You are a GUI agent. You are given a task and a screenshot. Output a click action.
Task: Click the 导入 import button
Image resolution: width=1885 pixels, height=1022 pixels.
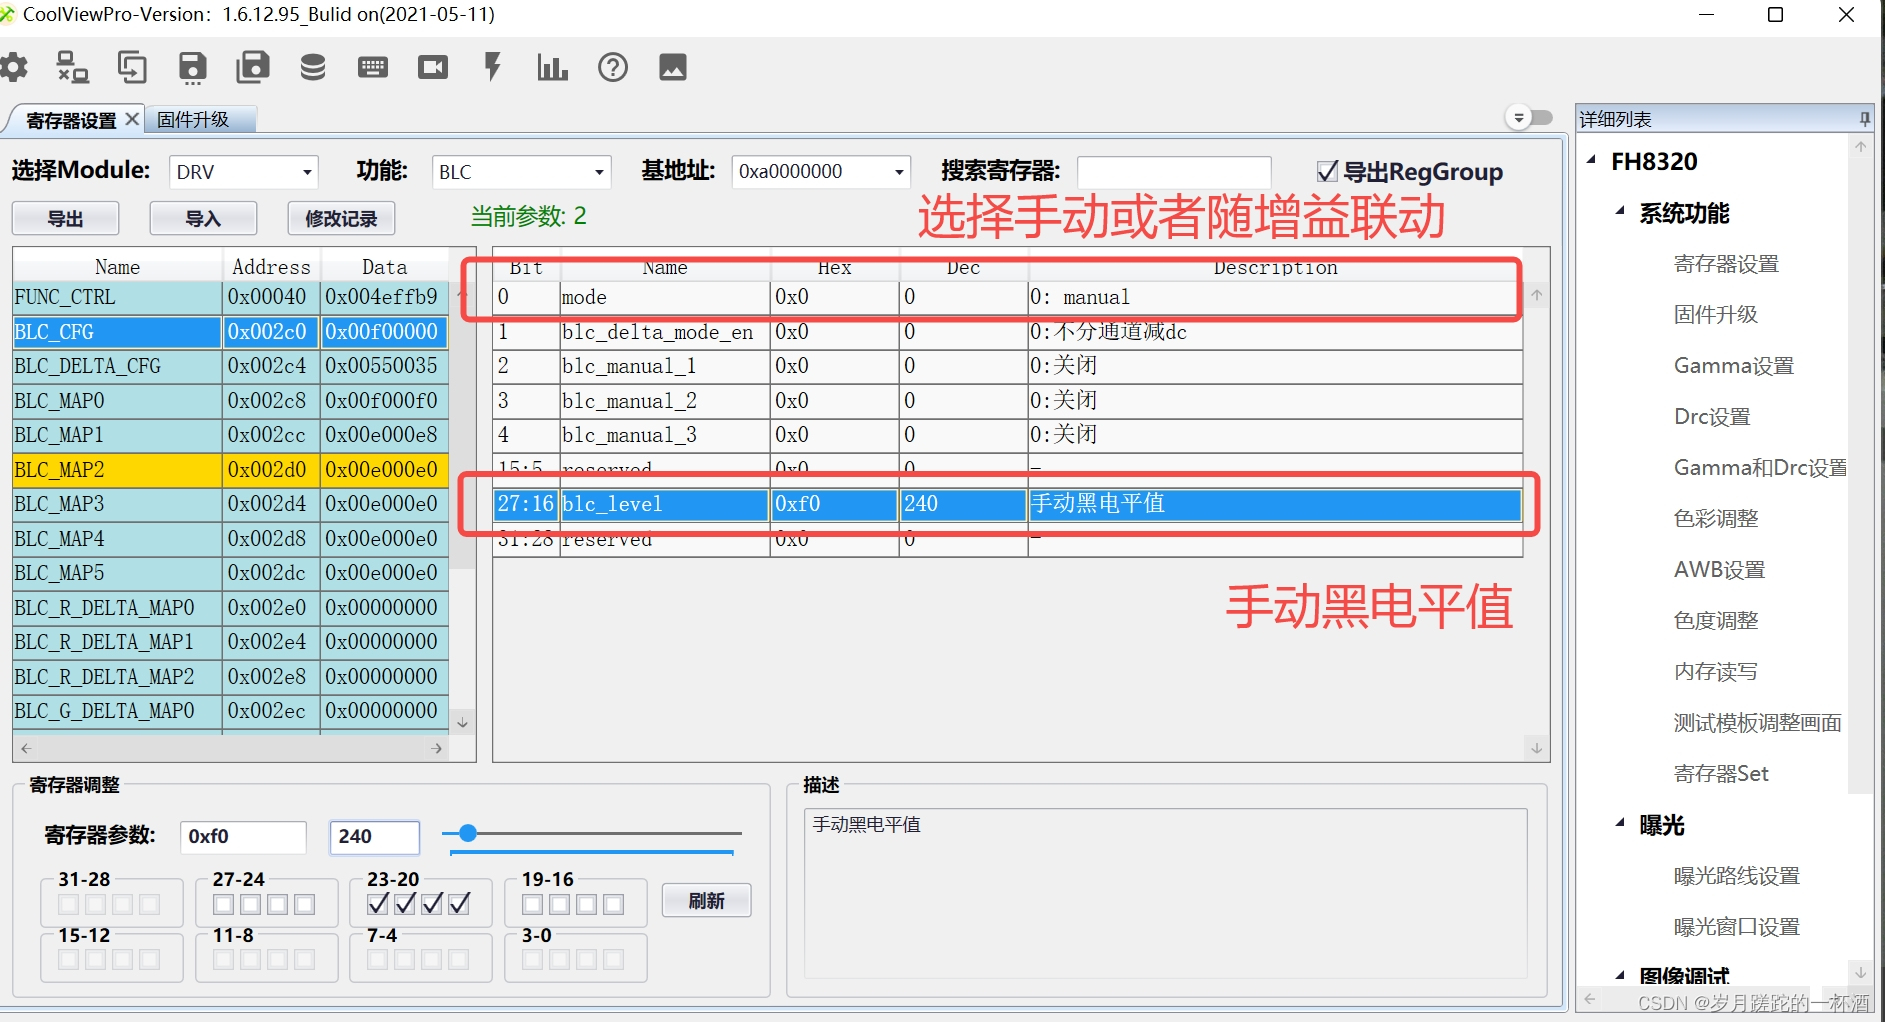tap(203, 218)
